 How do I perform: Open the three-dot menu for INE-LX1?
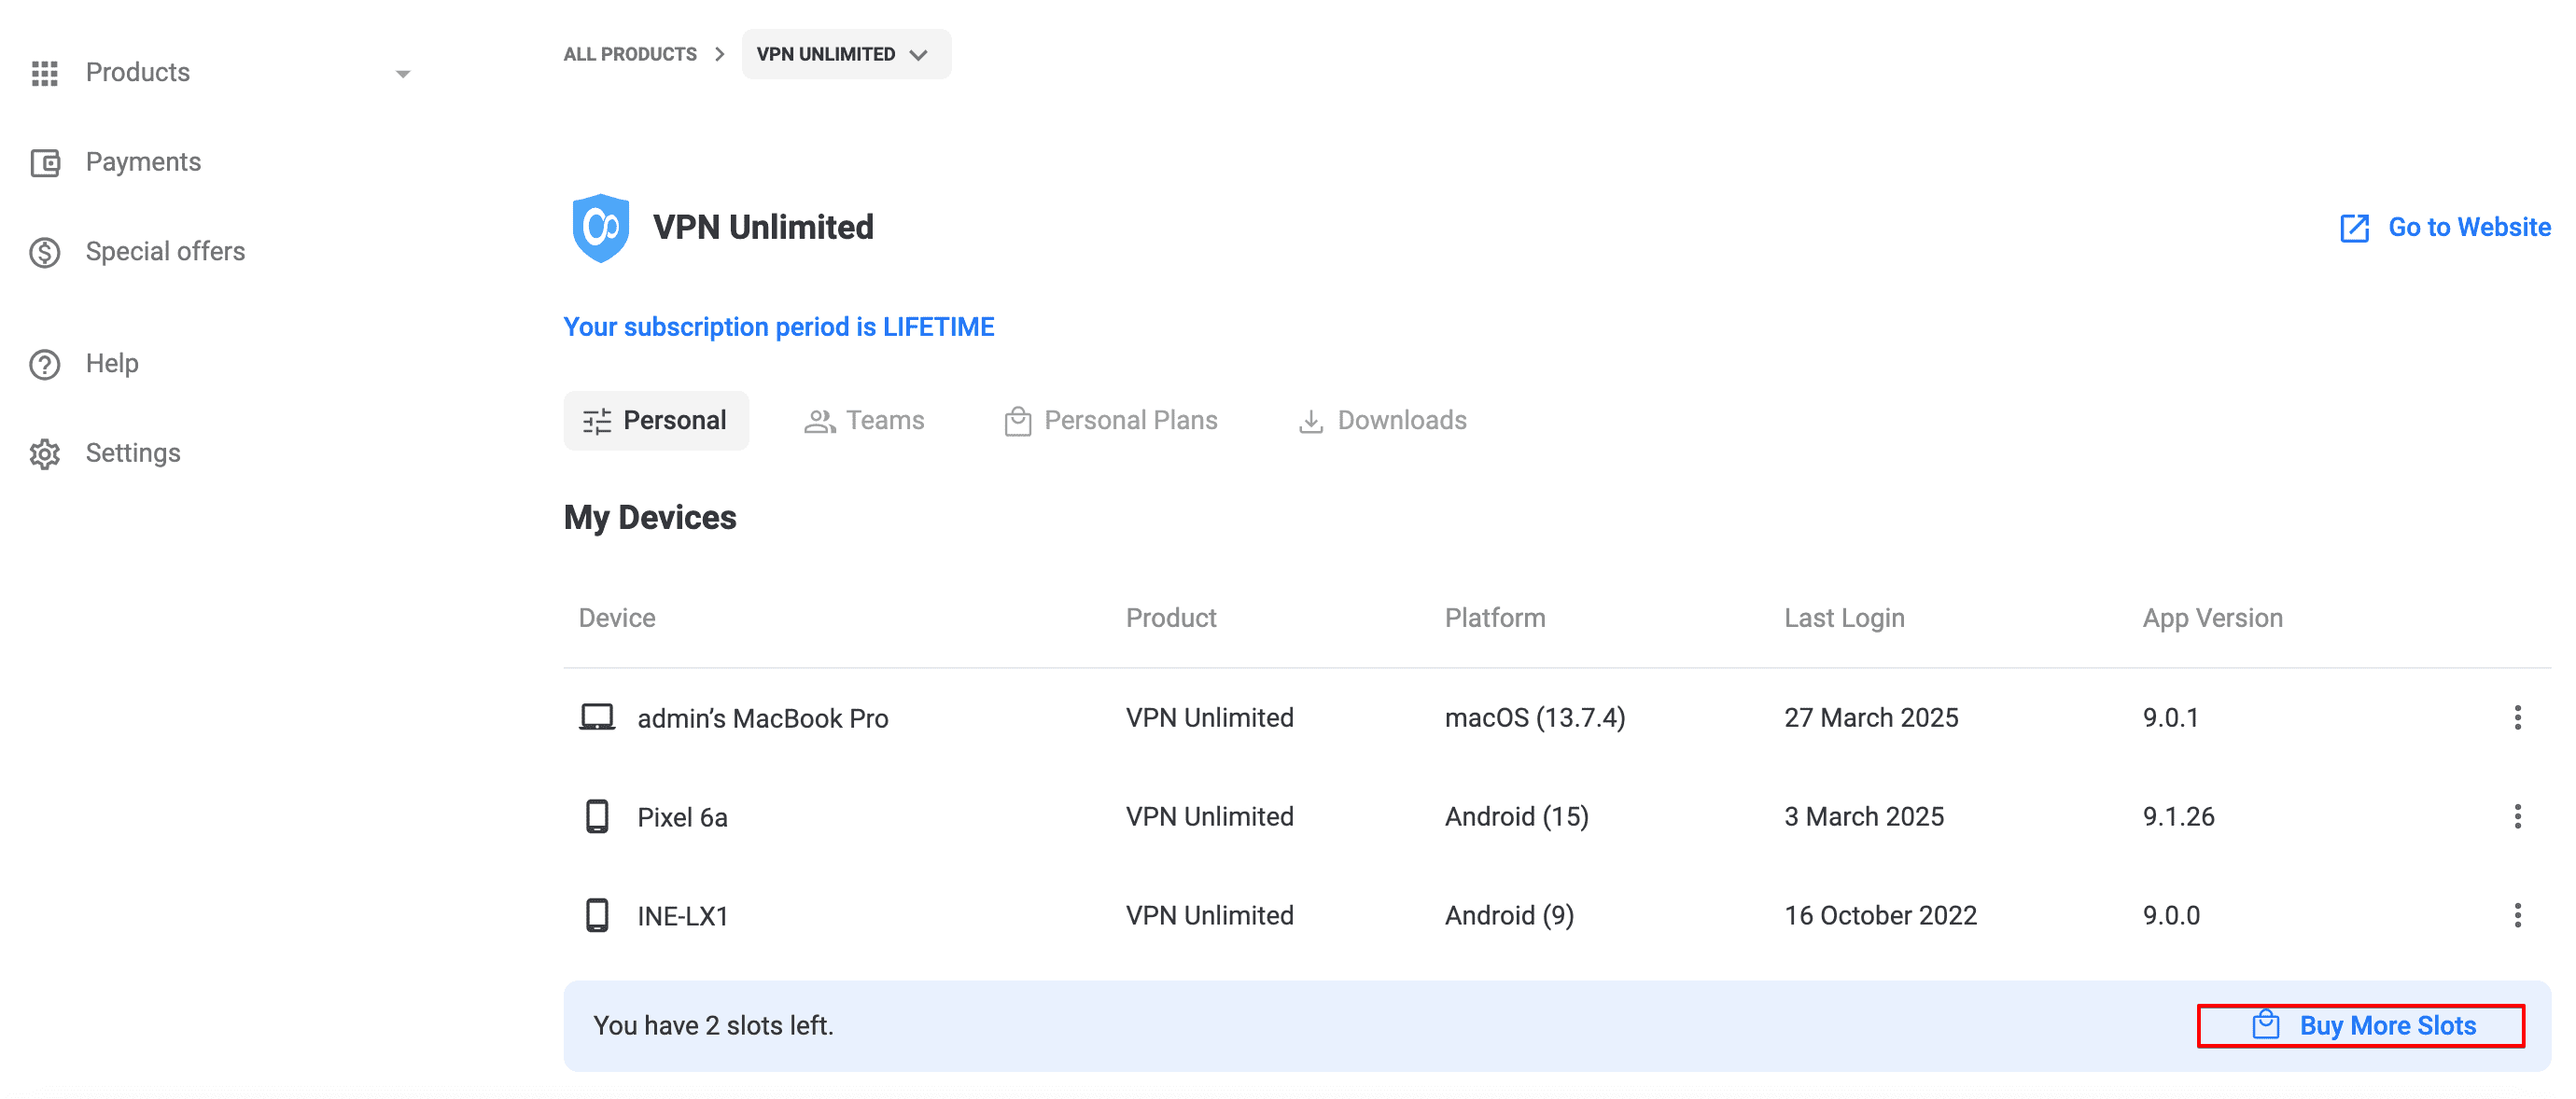click(2516, 915)
